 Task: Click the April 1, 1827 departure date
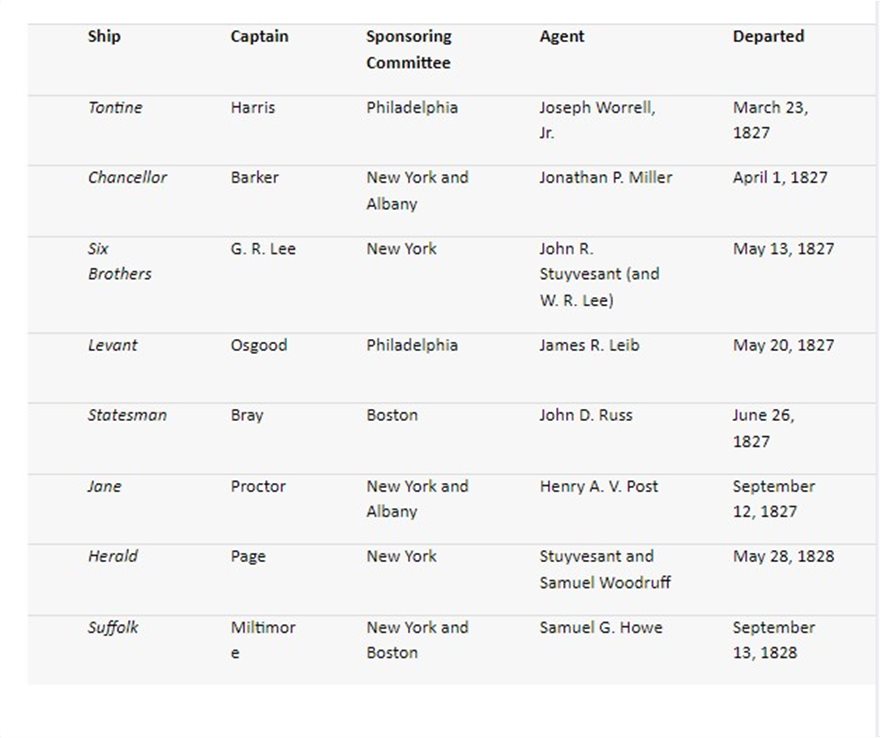coord(780,177)
